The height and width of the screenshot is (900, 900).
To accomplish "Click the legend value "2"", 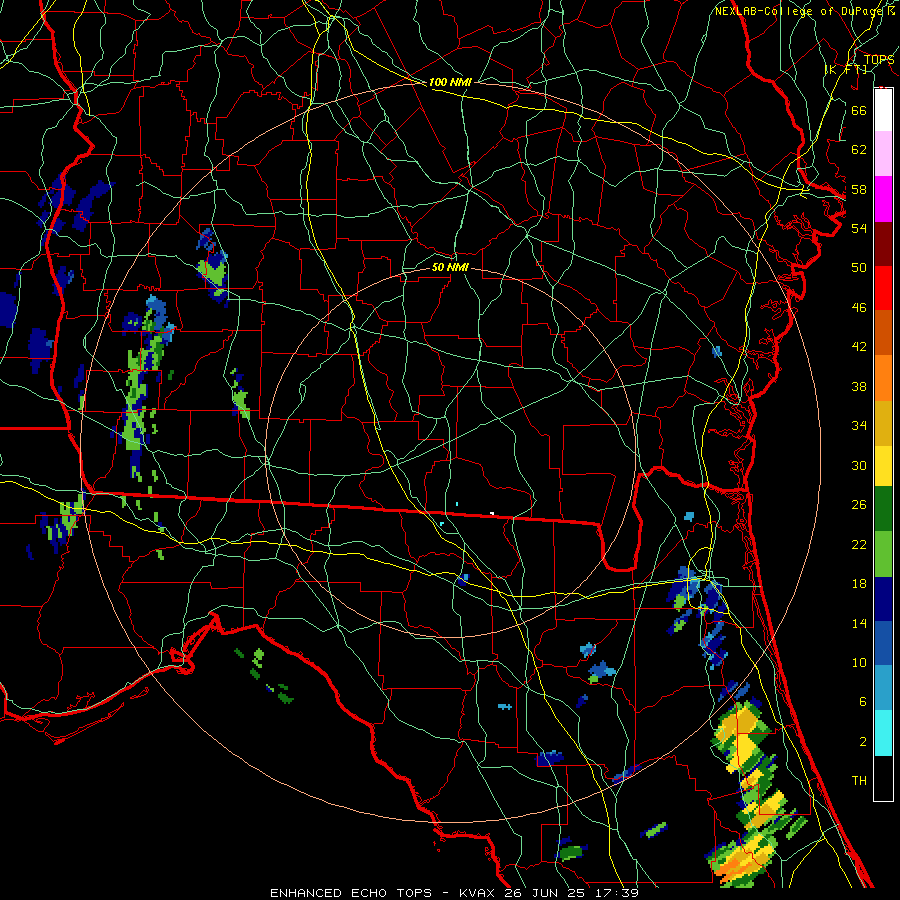I will tap(863, 741).
